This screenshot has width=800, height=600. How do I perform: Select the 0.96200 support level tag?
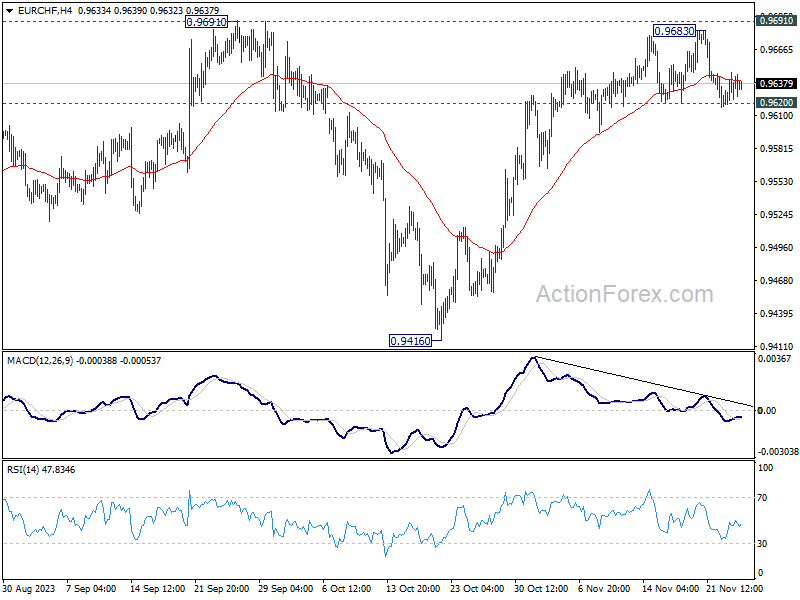pyautogui.click(x=776, y=103)
